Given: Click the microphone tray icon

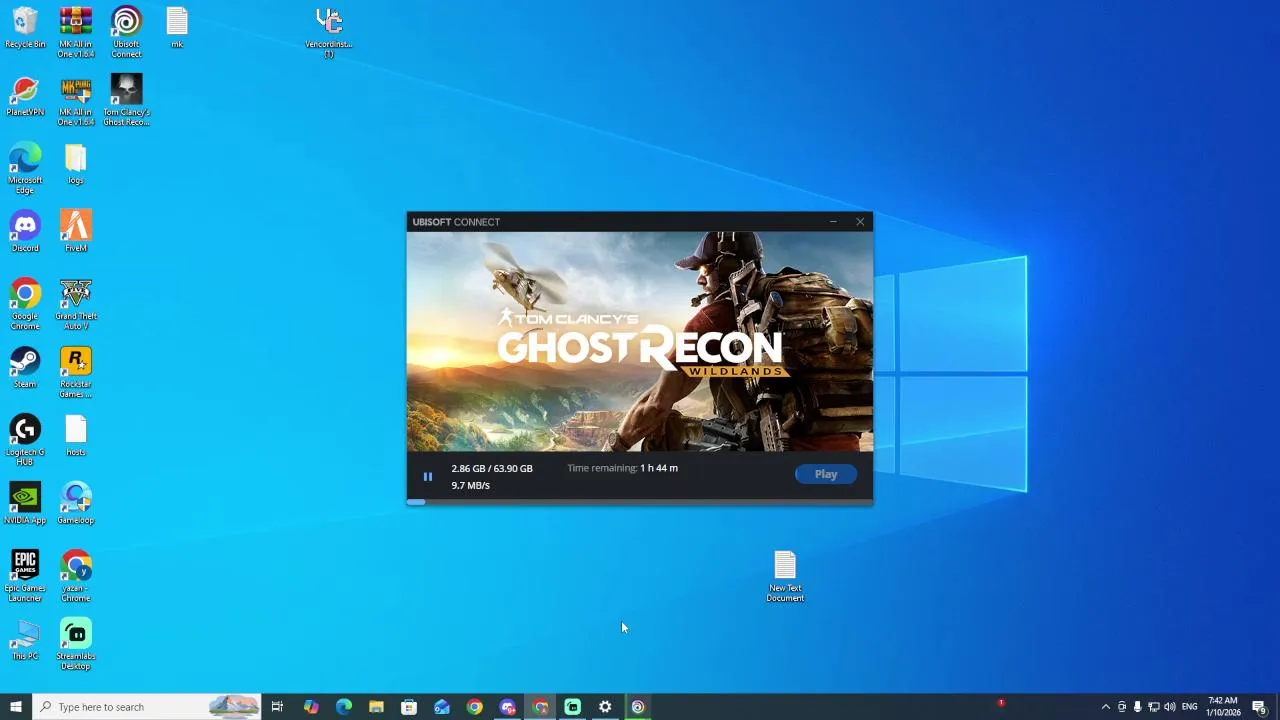Looking at the screenshot, I should [x=1137, y=707].
